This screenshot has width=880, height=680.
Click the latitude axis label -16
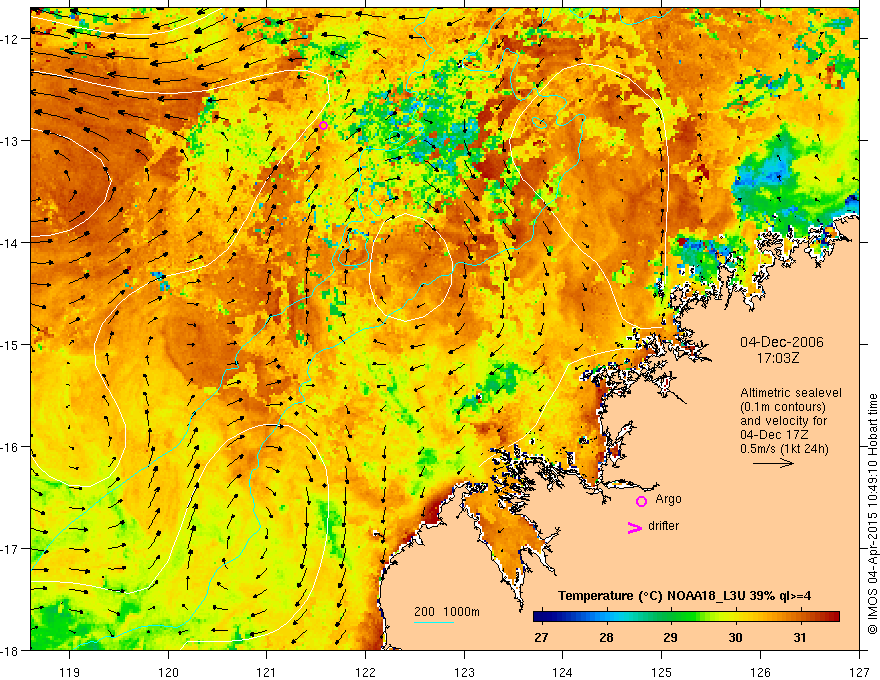[11, 447]
